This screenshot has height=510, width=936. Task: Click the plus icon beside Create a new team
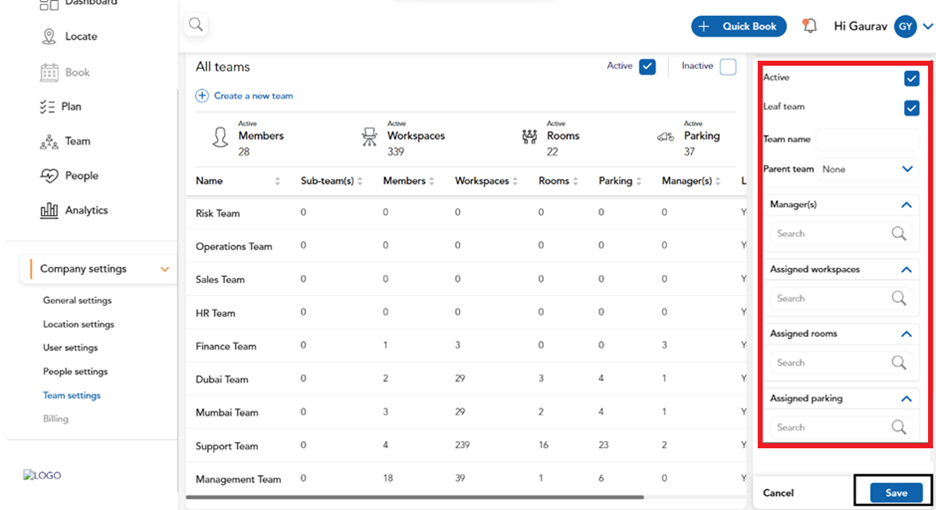202,96
